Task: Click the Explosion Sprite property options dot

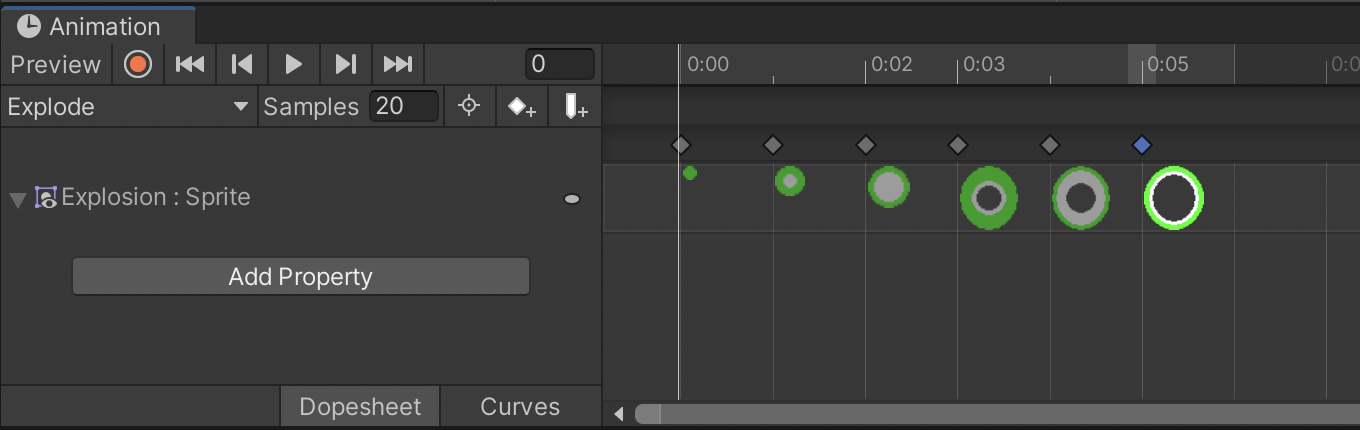Action: pos(572,199)
